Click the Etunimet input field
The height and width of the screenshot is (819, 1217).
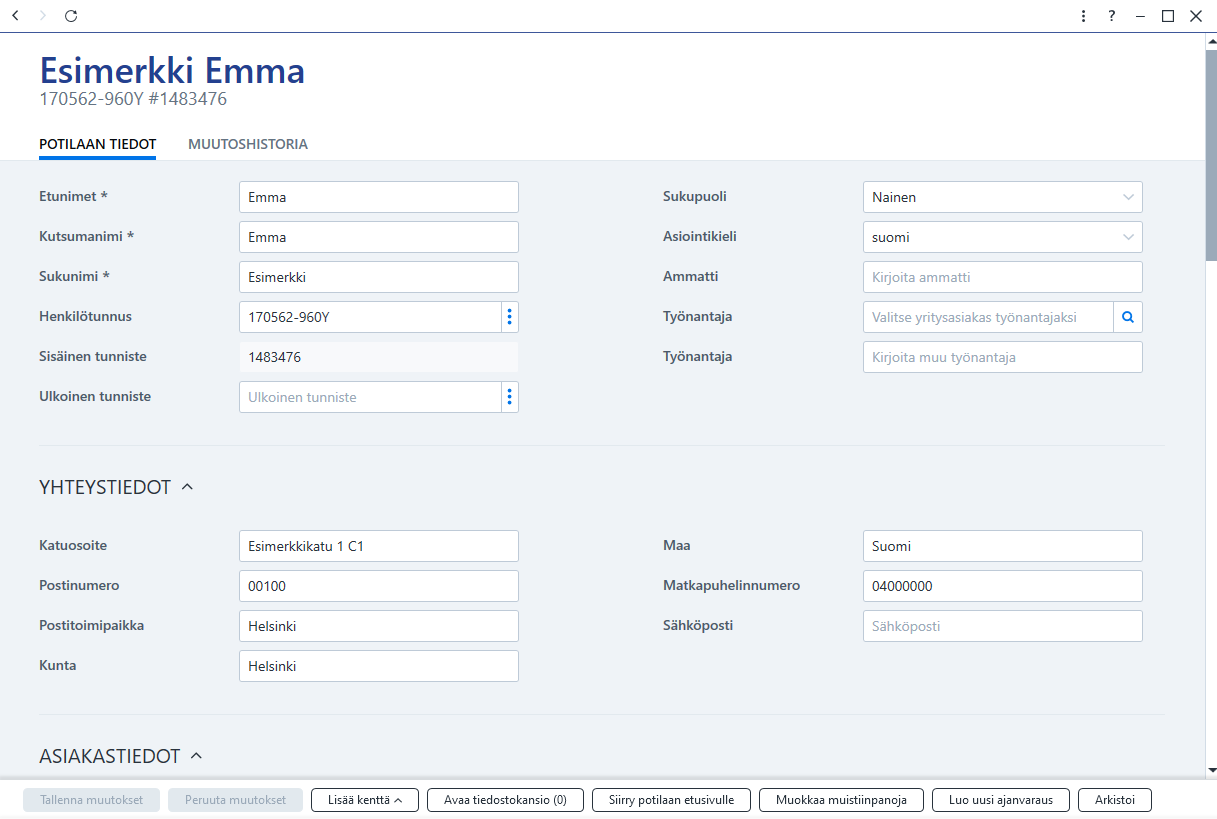[379, 197]
